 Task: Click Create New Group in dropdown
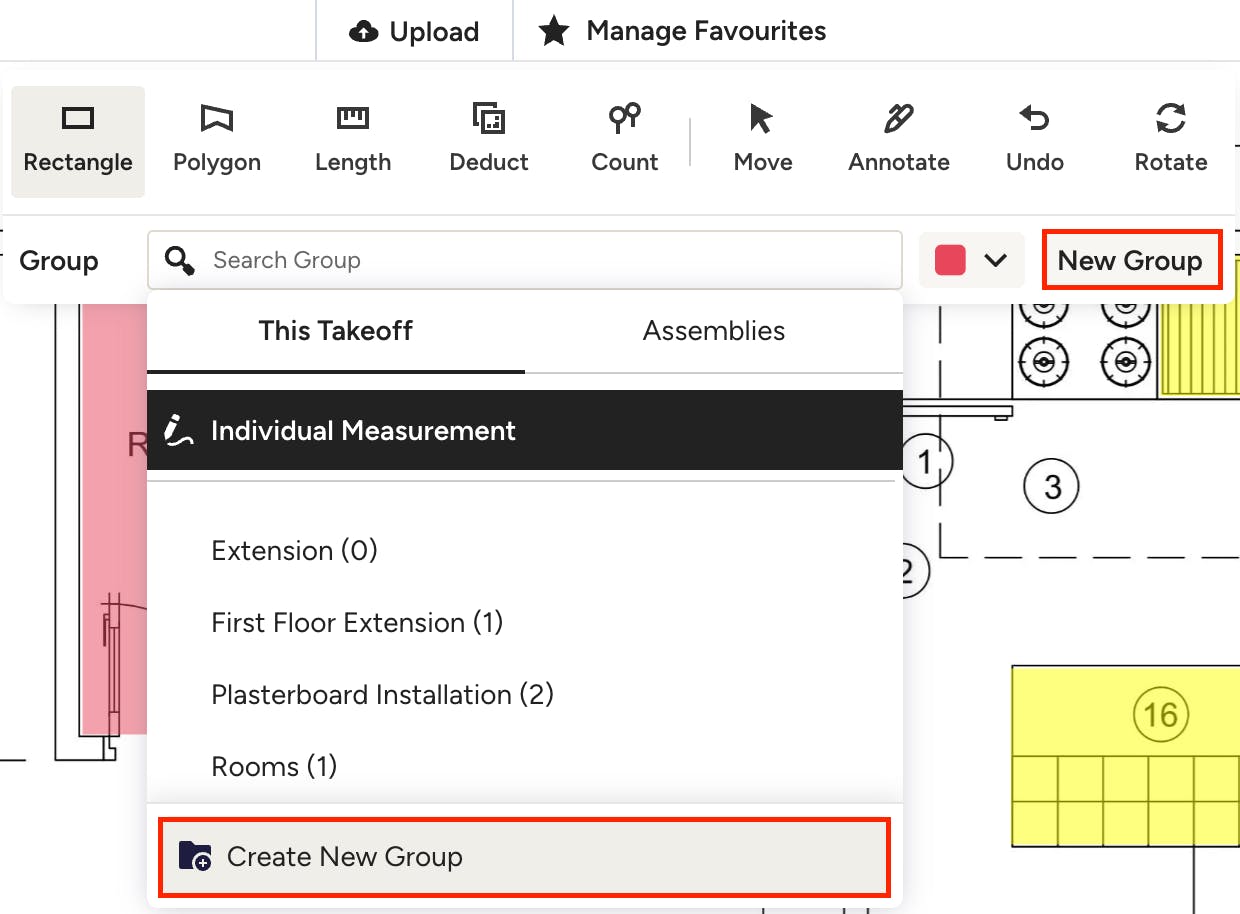tap(524, 857)
